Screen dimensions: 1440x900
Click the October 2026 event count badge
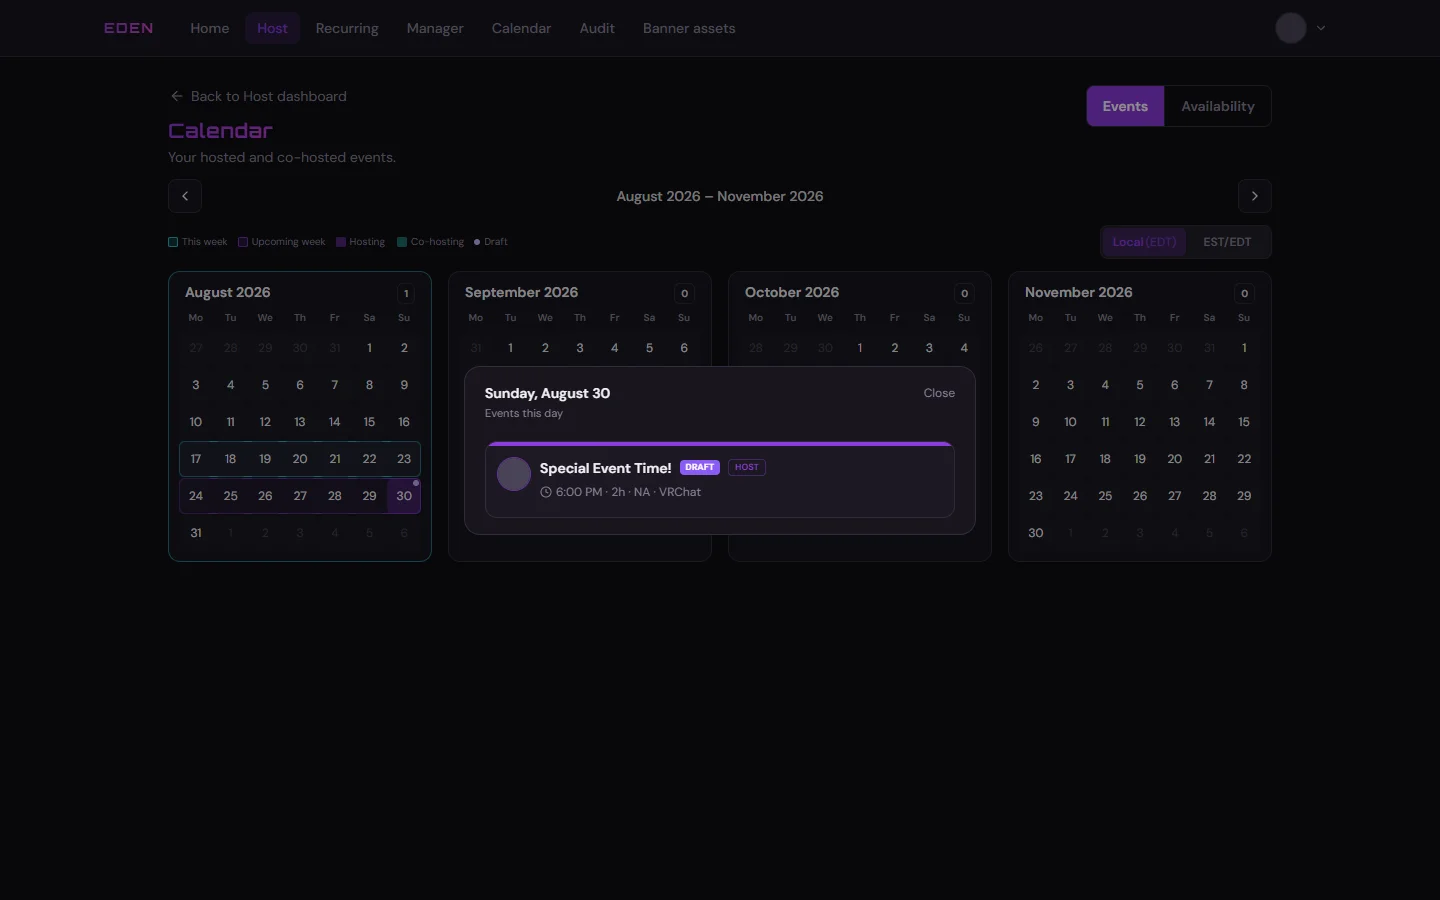tap(965, 293)
